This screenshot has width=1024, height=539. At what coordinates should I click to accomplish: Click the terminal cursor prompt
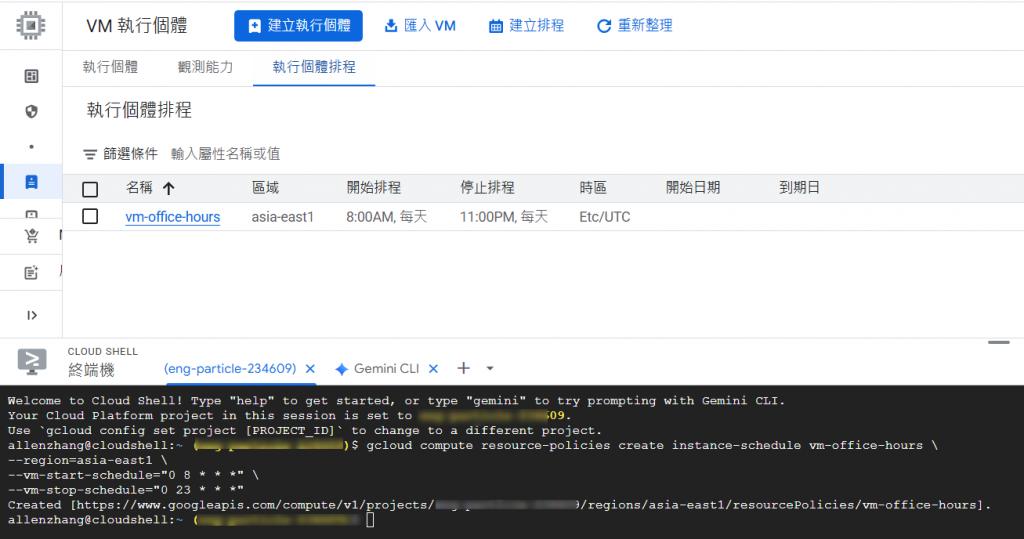370,520
